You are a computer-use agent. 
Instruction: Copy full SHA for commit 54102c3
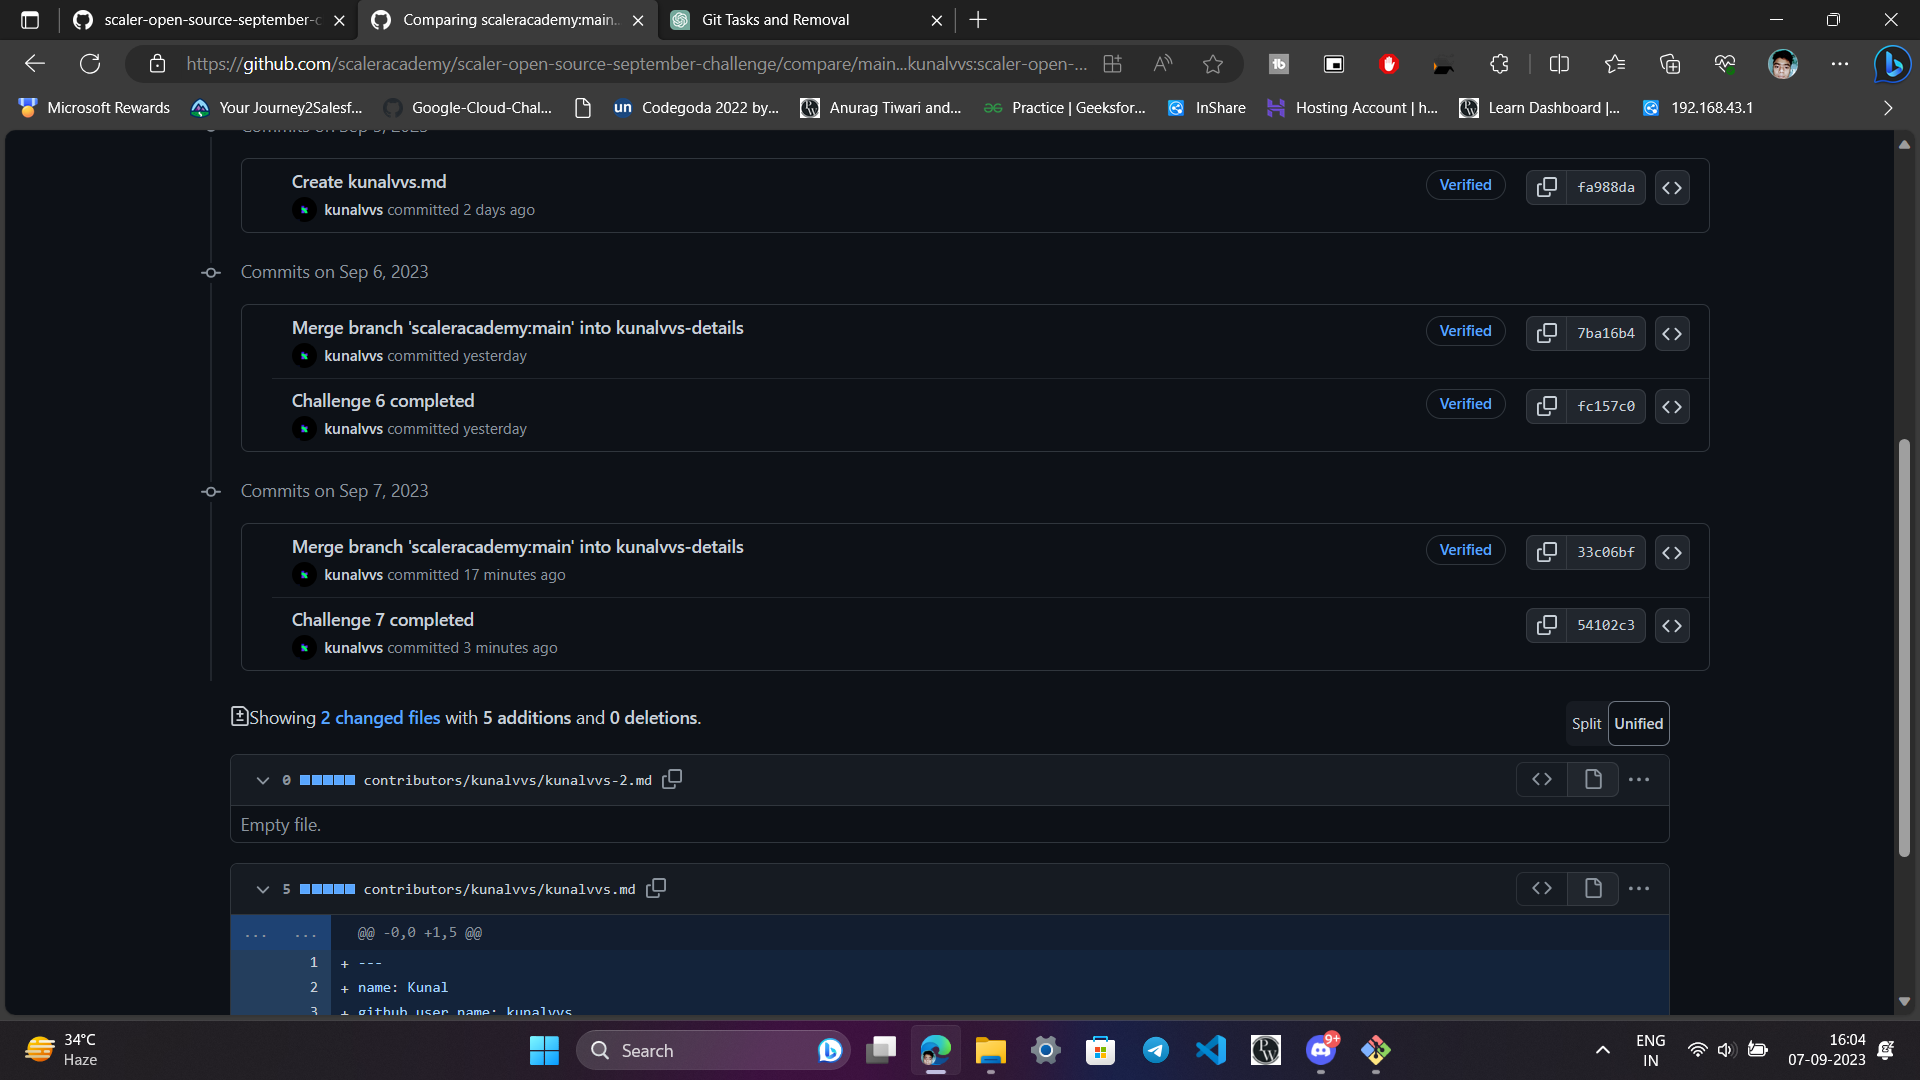coord(1546,625)
